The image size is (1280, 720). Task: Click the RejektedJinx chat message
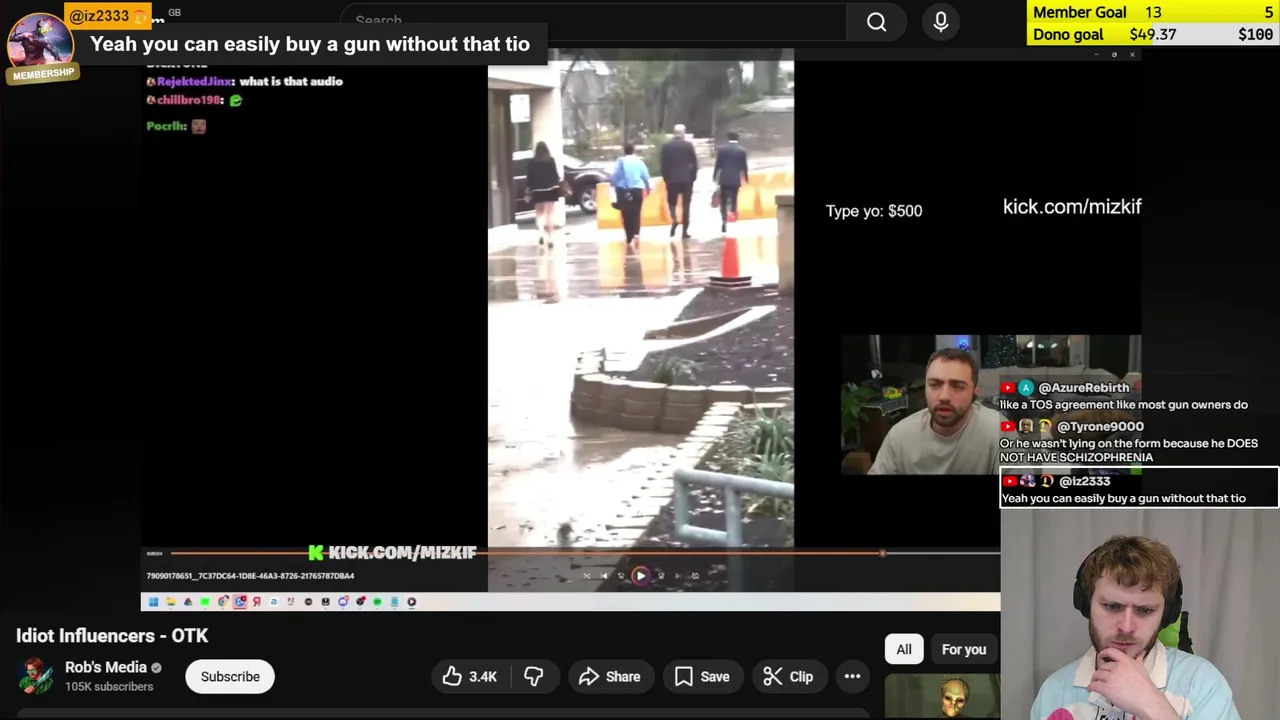tap(245, 82)
